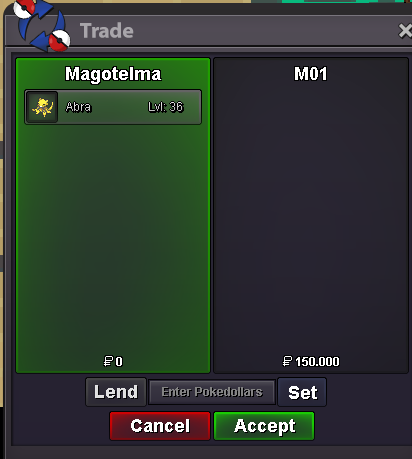Click the Abra sprite thumbnail
This screenshot has height=459, width=412.
click(x=42, y=107)
